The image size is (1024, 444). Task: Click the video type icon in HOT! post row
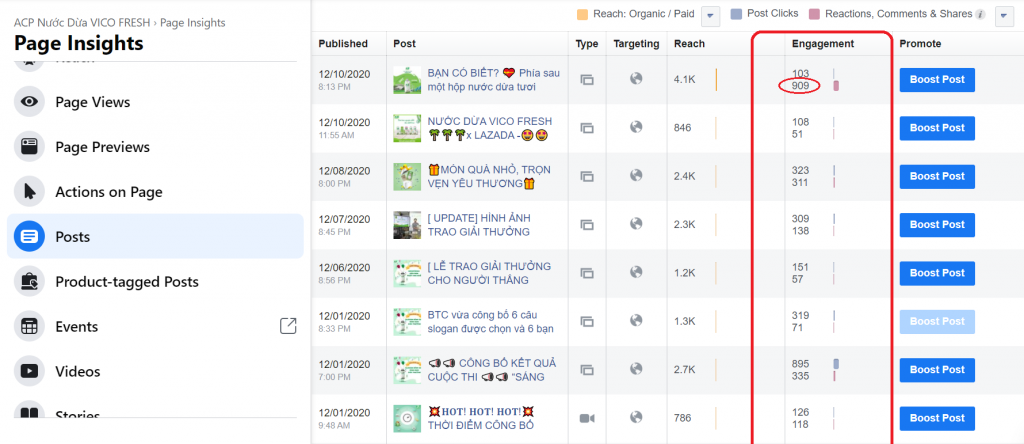tap(587, 418)
